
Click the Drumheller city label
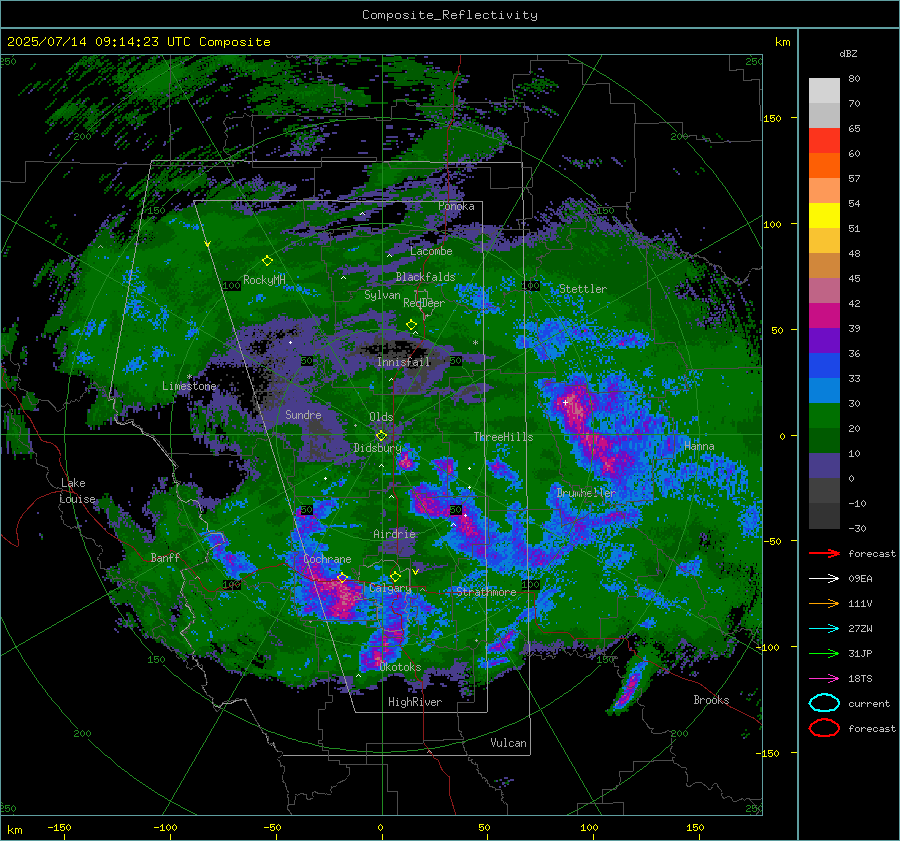[x=586, y=493]
